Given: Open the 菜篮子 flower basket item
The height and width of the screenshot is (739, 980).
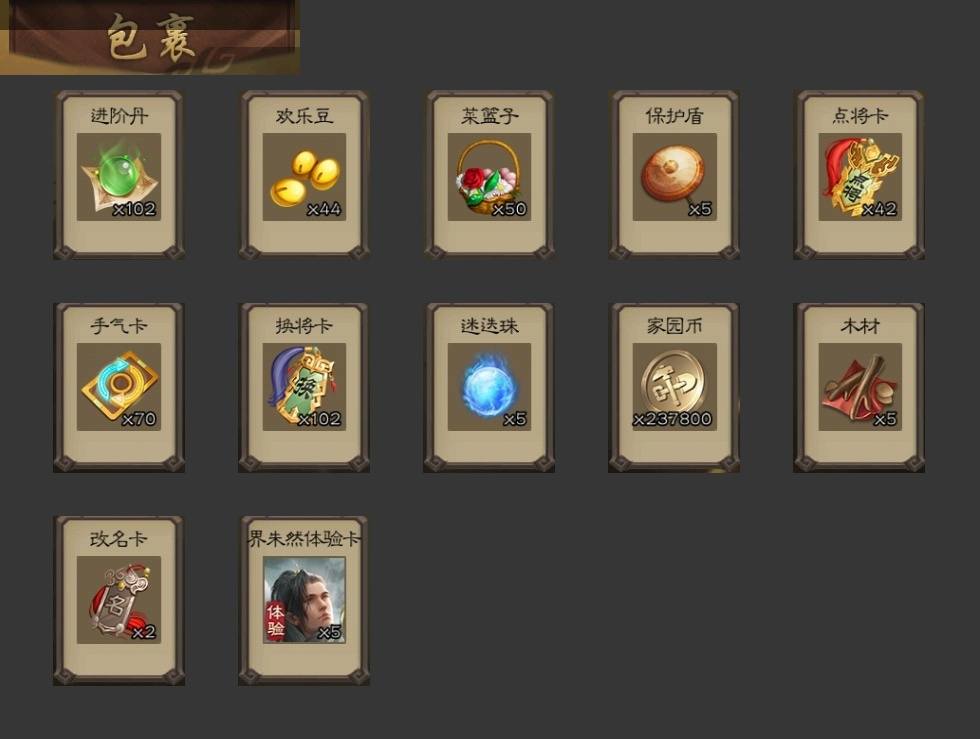Looking at the screenshot, I should click(x=489, y=177).
